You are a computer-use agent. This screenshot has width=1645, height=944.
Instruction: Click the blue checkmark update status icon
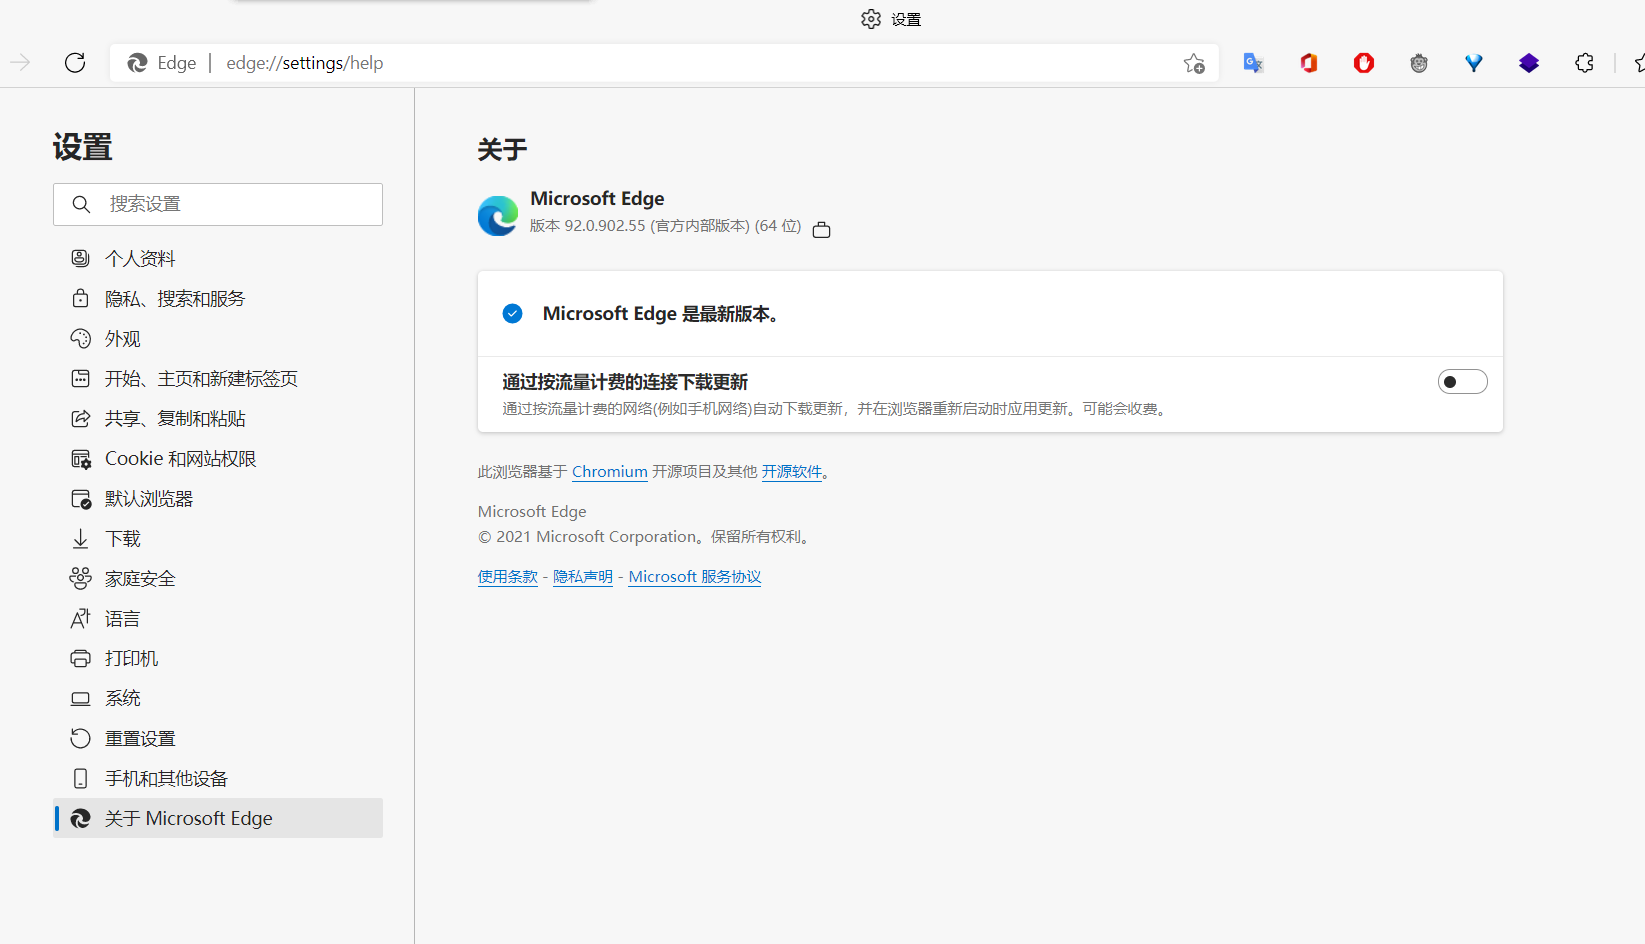(x=512, y=313)
